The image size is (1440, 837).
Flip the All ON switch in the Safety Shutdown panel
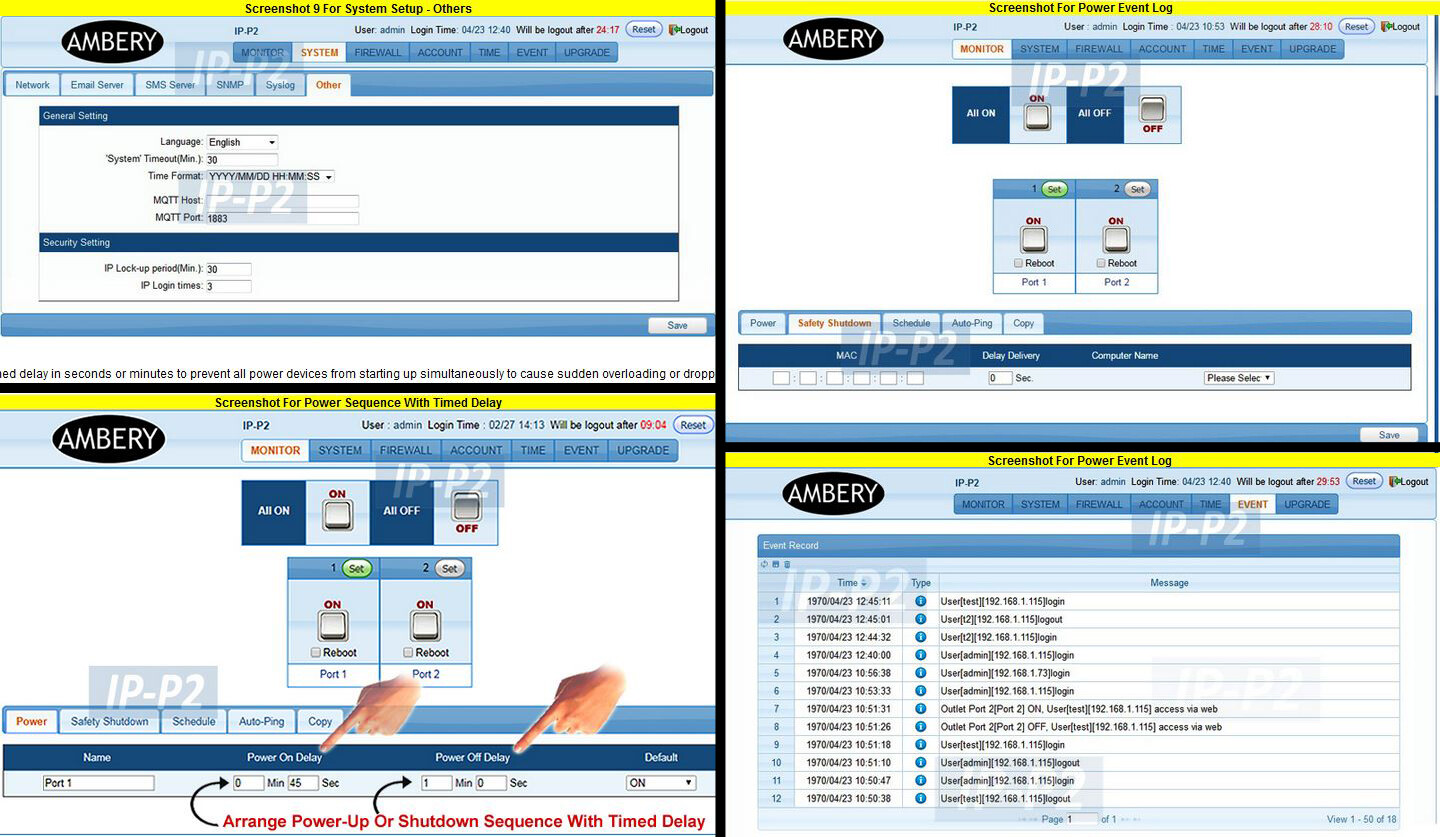pyautogui.click(x=1037, y=119)
